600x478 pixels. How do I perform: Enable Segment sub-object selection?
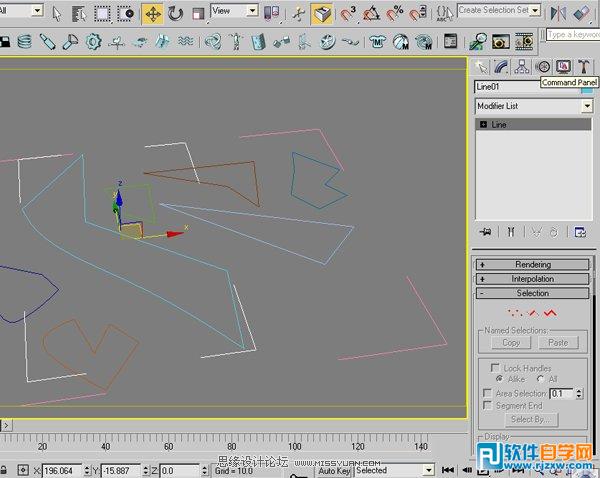tap(533, 313)
